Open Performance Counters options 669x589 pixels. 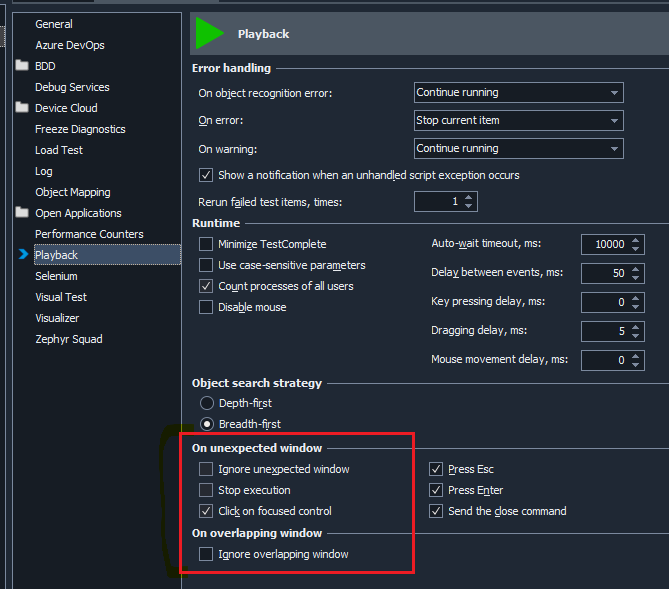[89, 234]
